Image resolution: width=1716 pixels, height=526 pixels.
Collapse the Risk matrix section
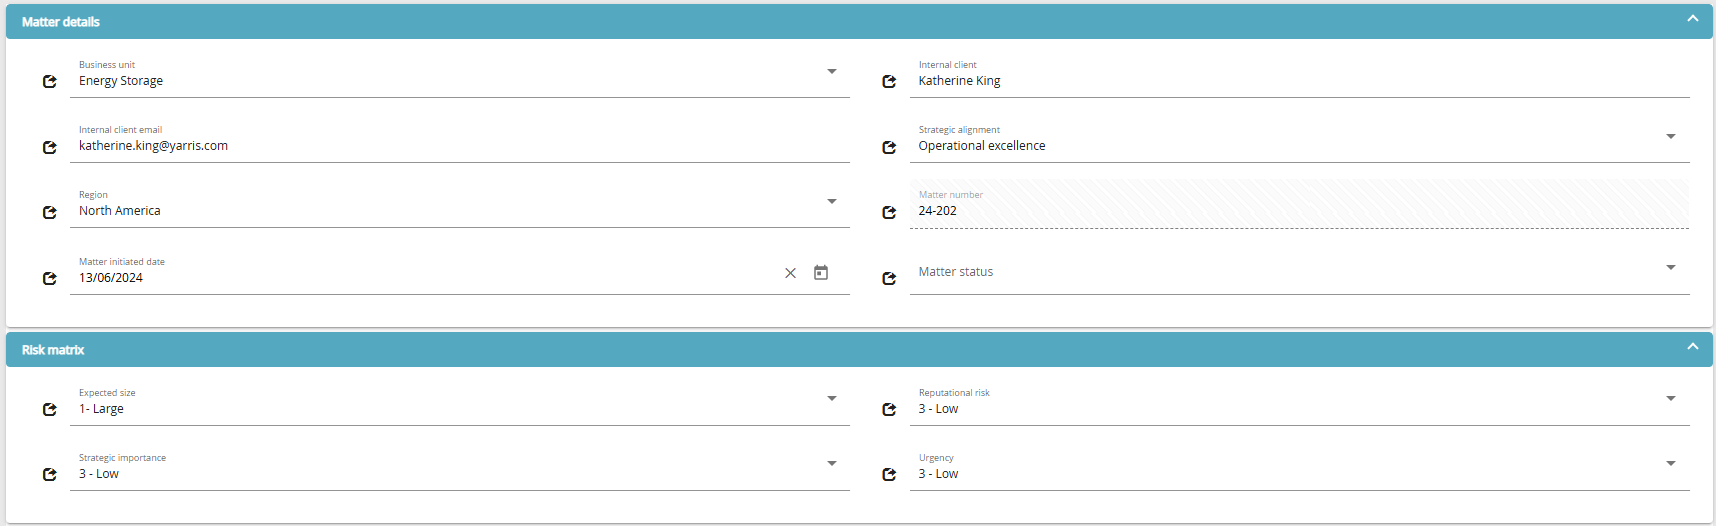pos(1693,347)
